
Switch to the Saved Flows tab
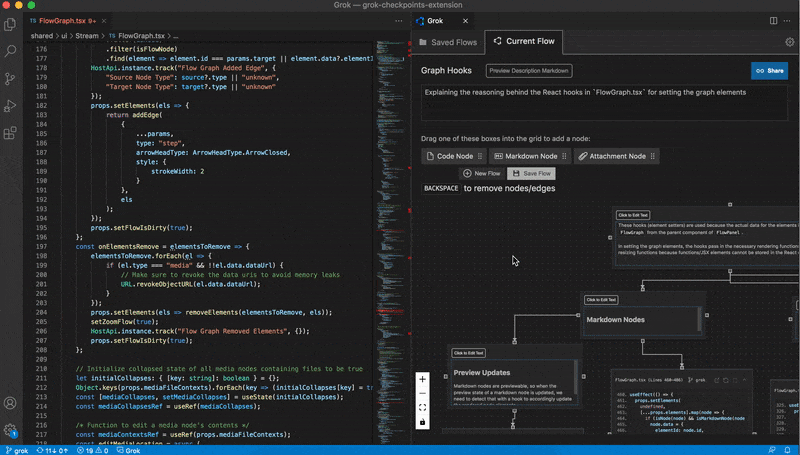coord(448,42)
